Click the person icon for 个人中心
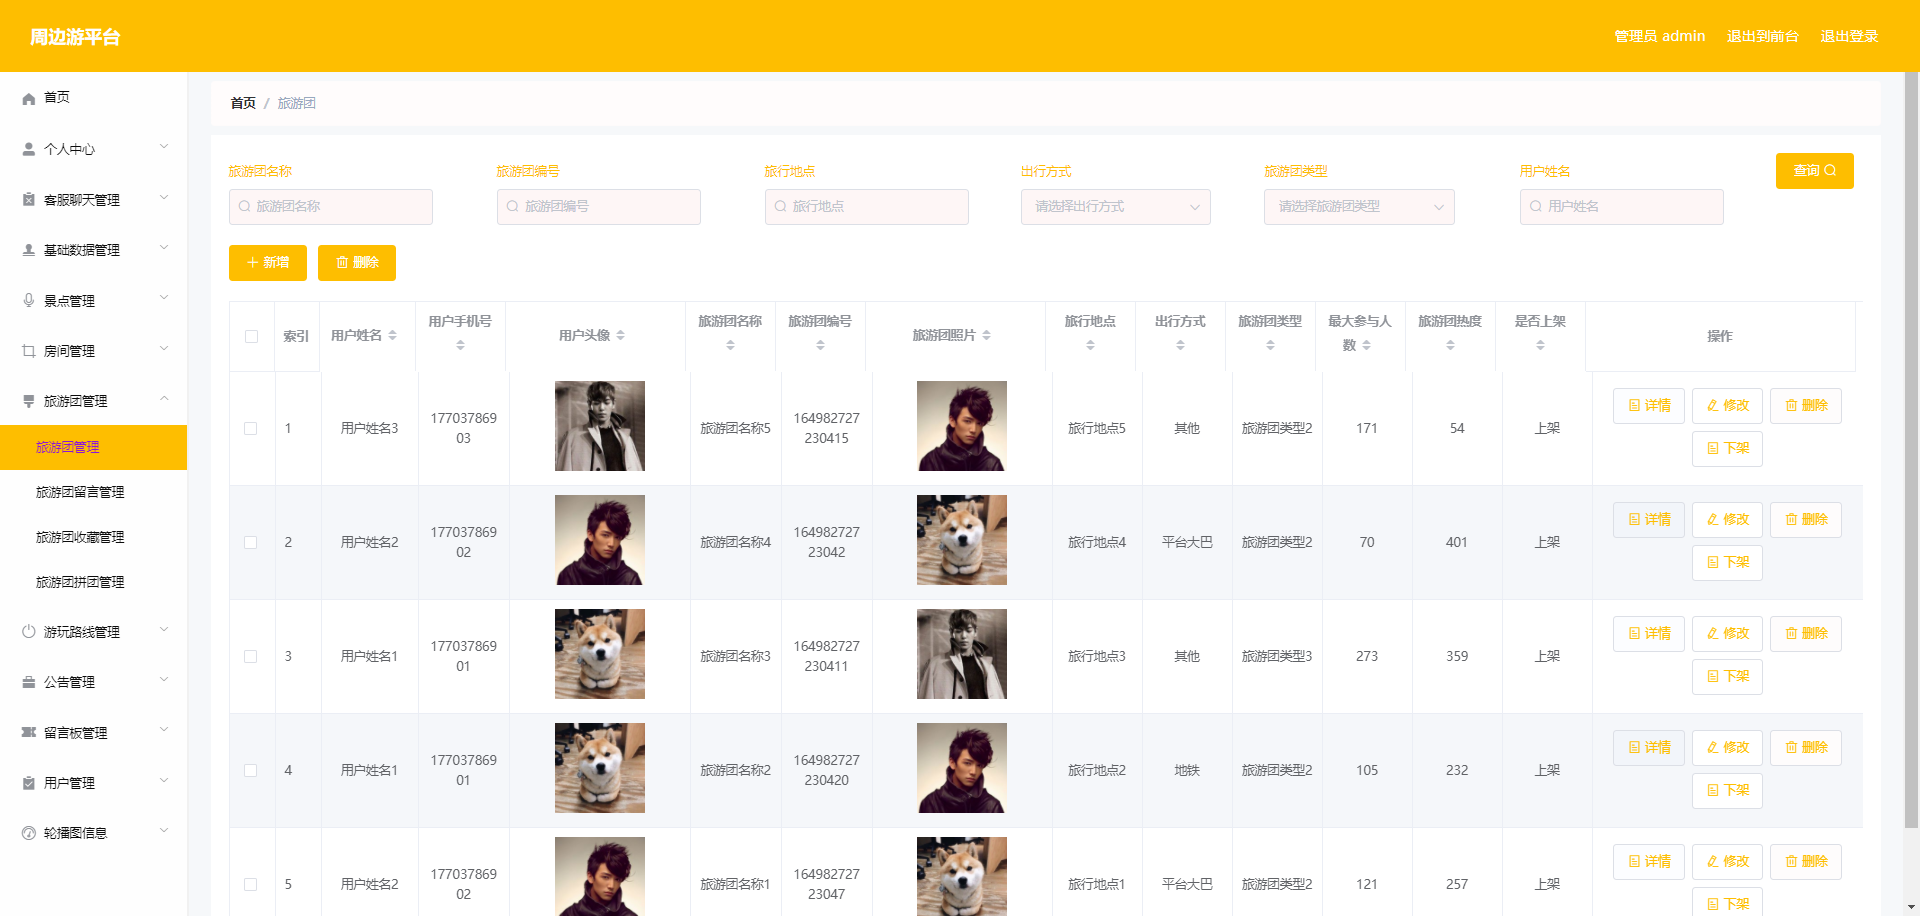Viewport: 1920px width, 916px height. 29,149
